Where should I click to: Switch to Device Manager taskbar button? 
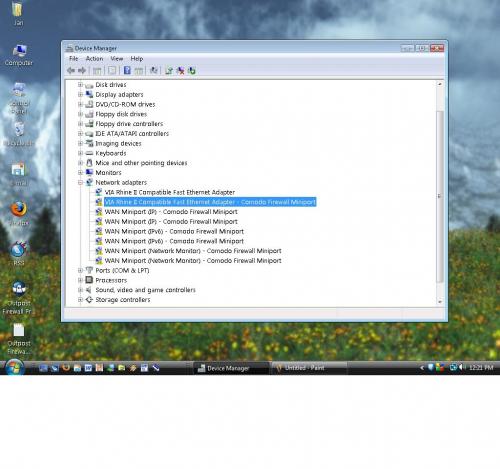[x=231, y=368]
